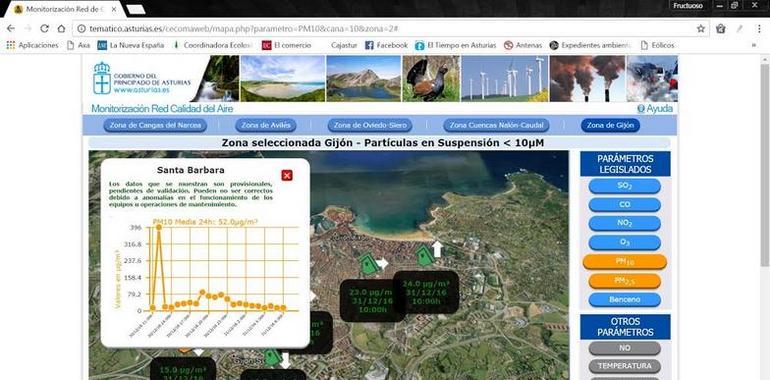
Task: Open El comercio bookmark
Action: click(287, 45)
